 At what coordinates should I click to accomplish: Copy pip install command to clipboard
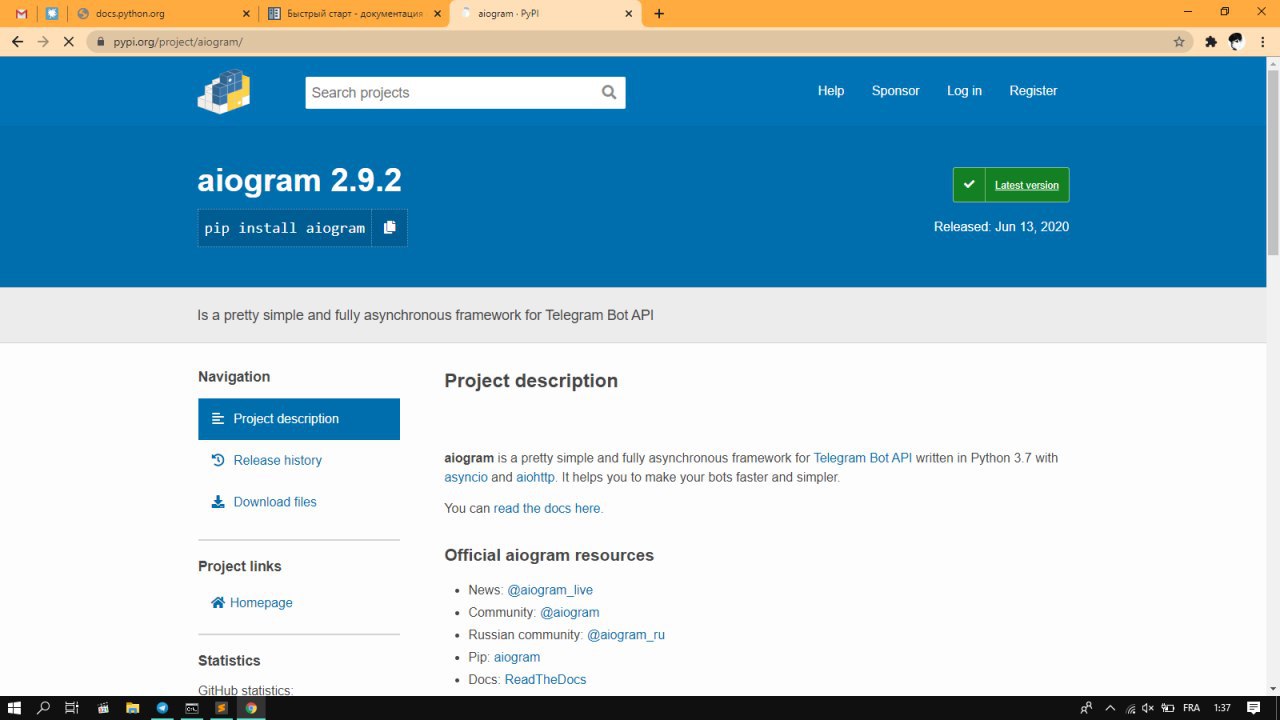tap(390, 227)
